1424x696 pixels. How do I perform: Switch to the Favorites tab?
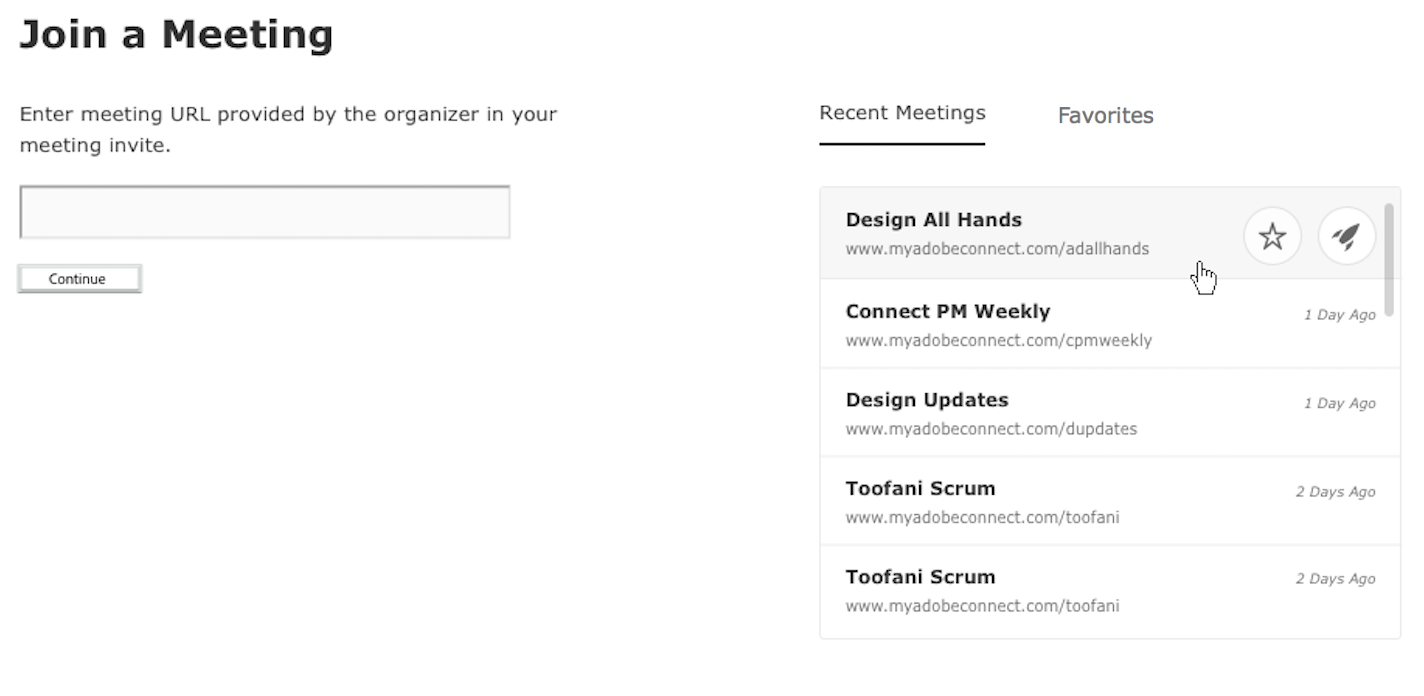point(1105,116)
